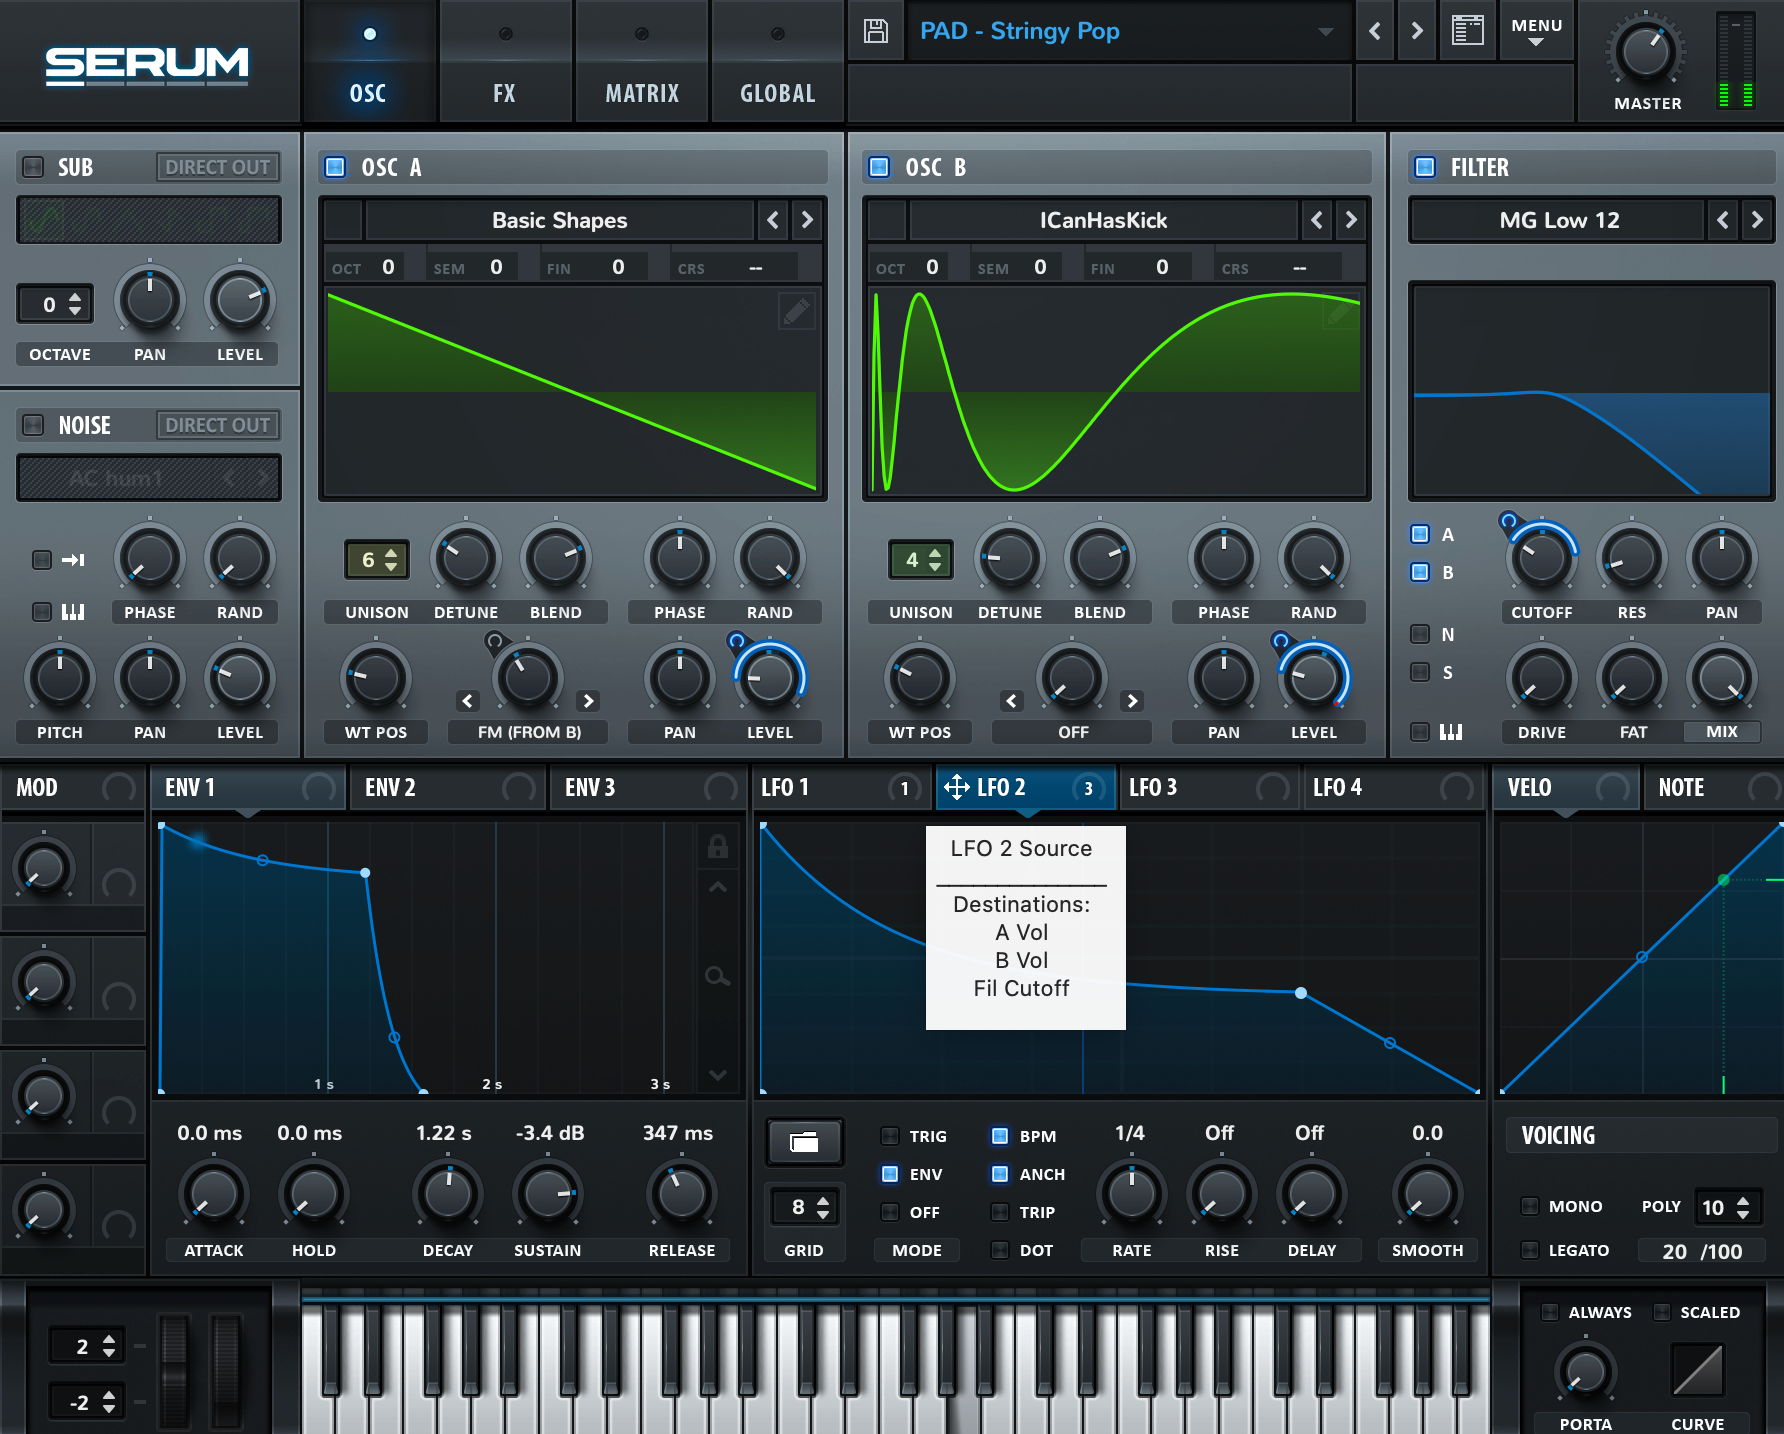Toggle filter routing for oscillator A

(x=1420, y=534)
